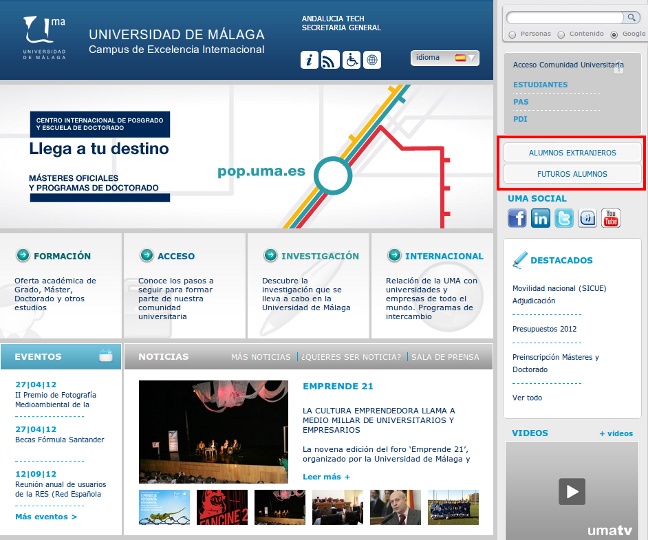
Task: Select the Google search radio button
Action: (x=614, y=35)
